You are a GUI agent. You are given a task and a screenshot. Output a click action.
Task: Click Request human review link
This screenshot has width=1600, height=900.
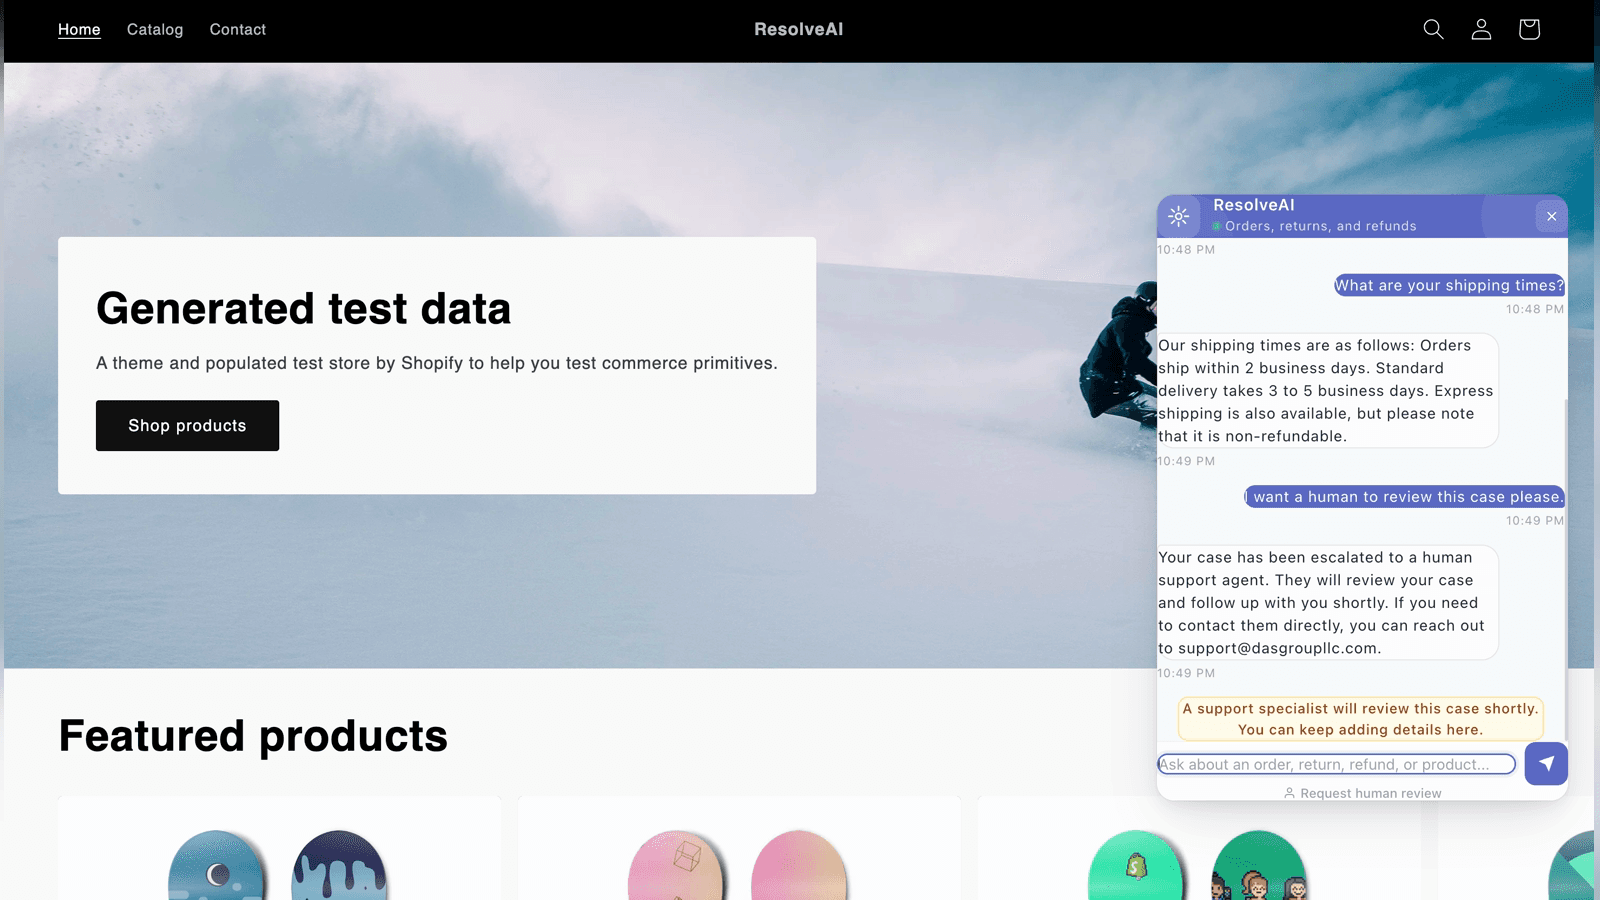[x=1362, y=793]
